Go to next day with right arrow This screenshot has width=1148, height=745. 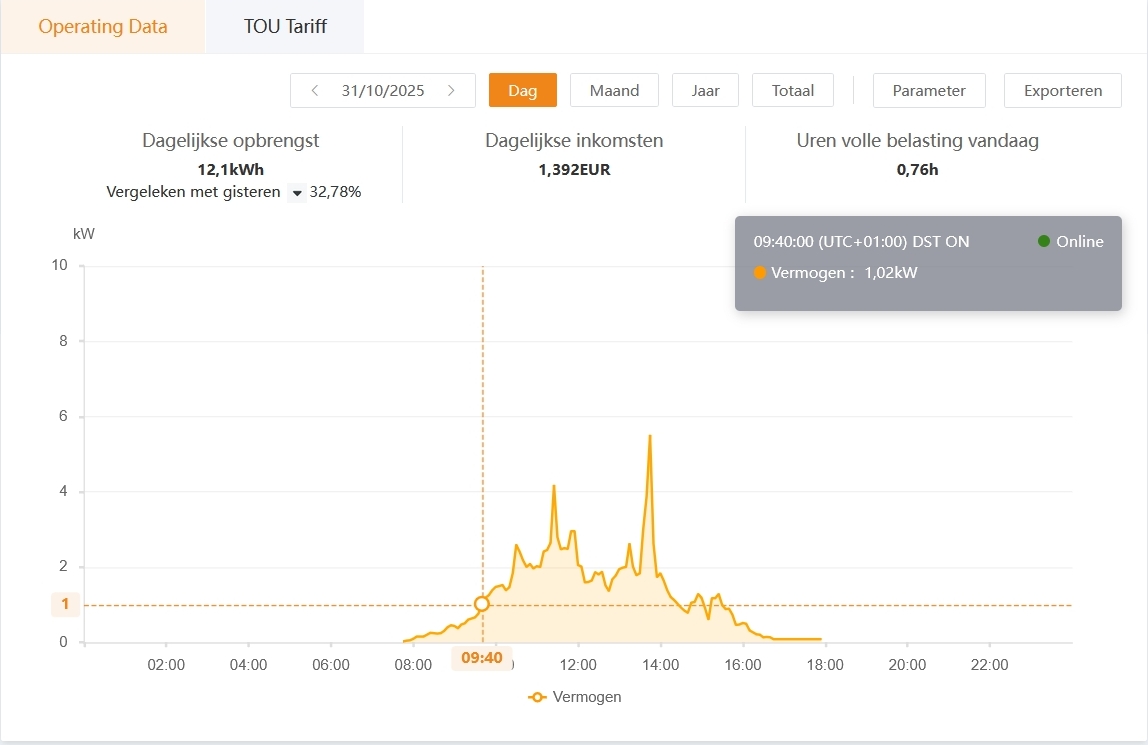[x=452, y=91]
